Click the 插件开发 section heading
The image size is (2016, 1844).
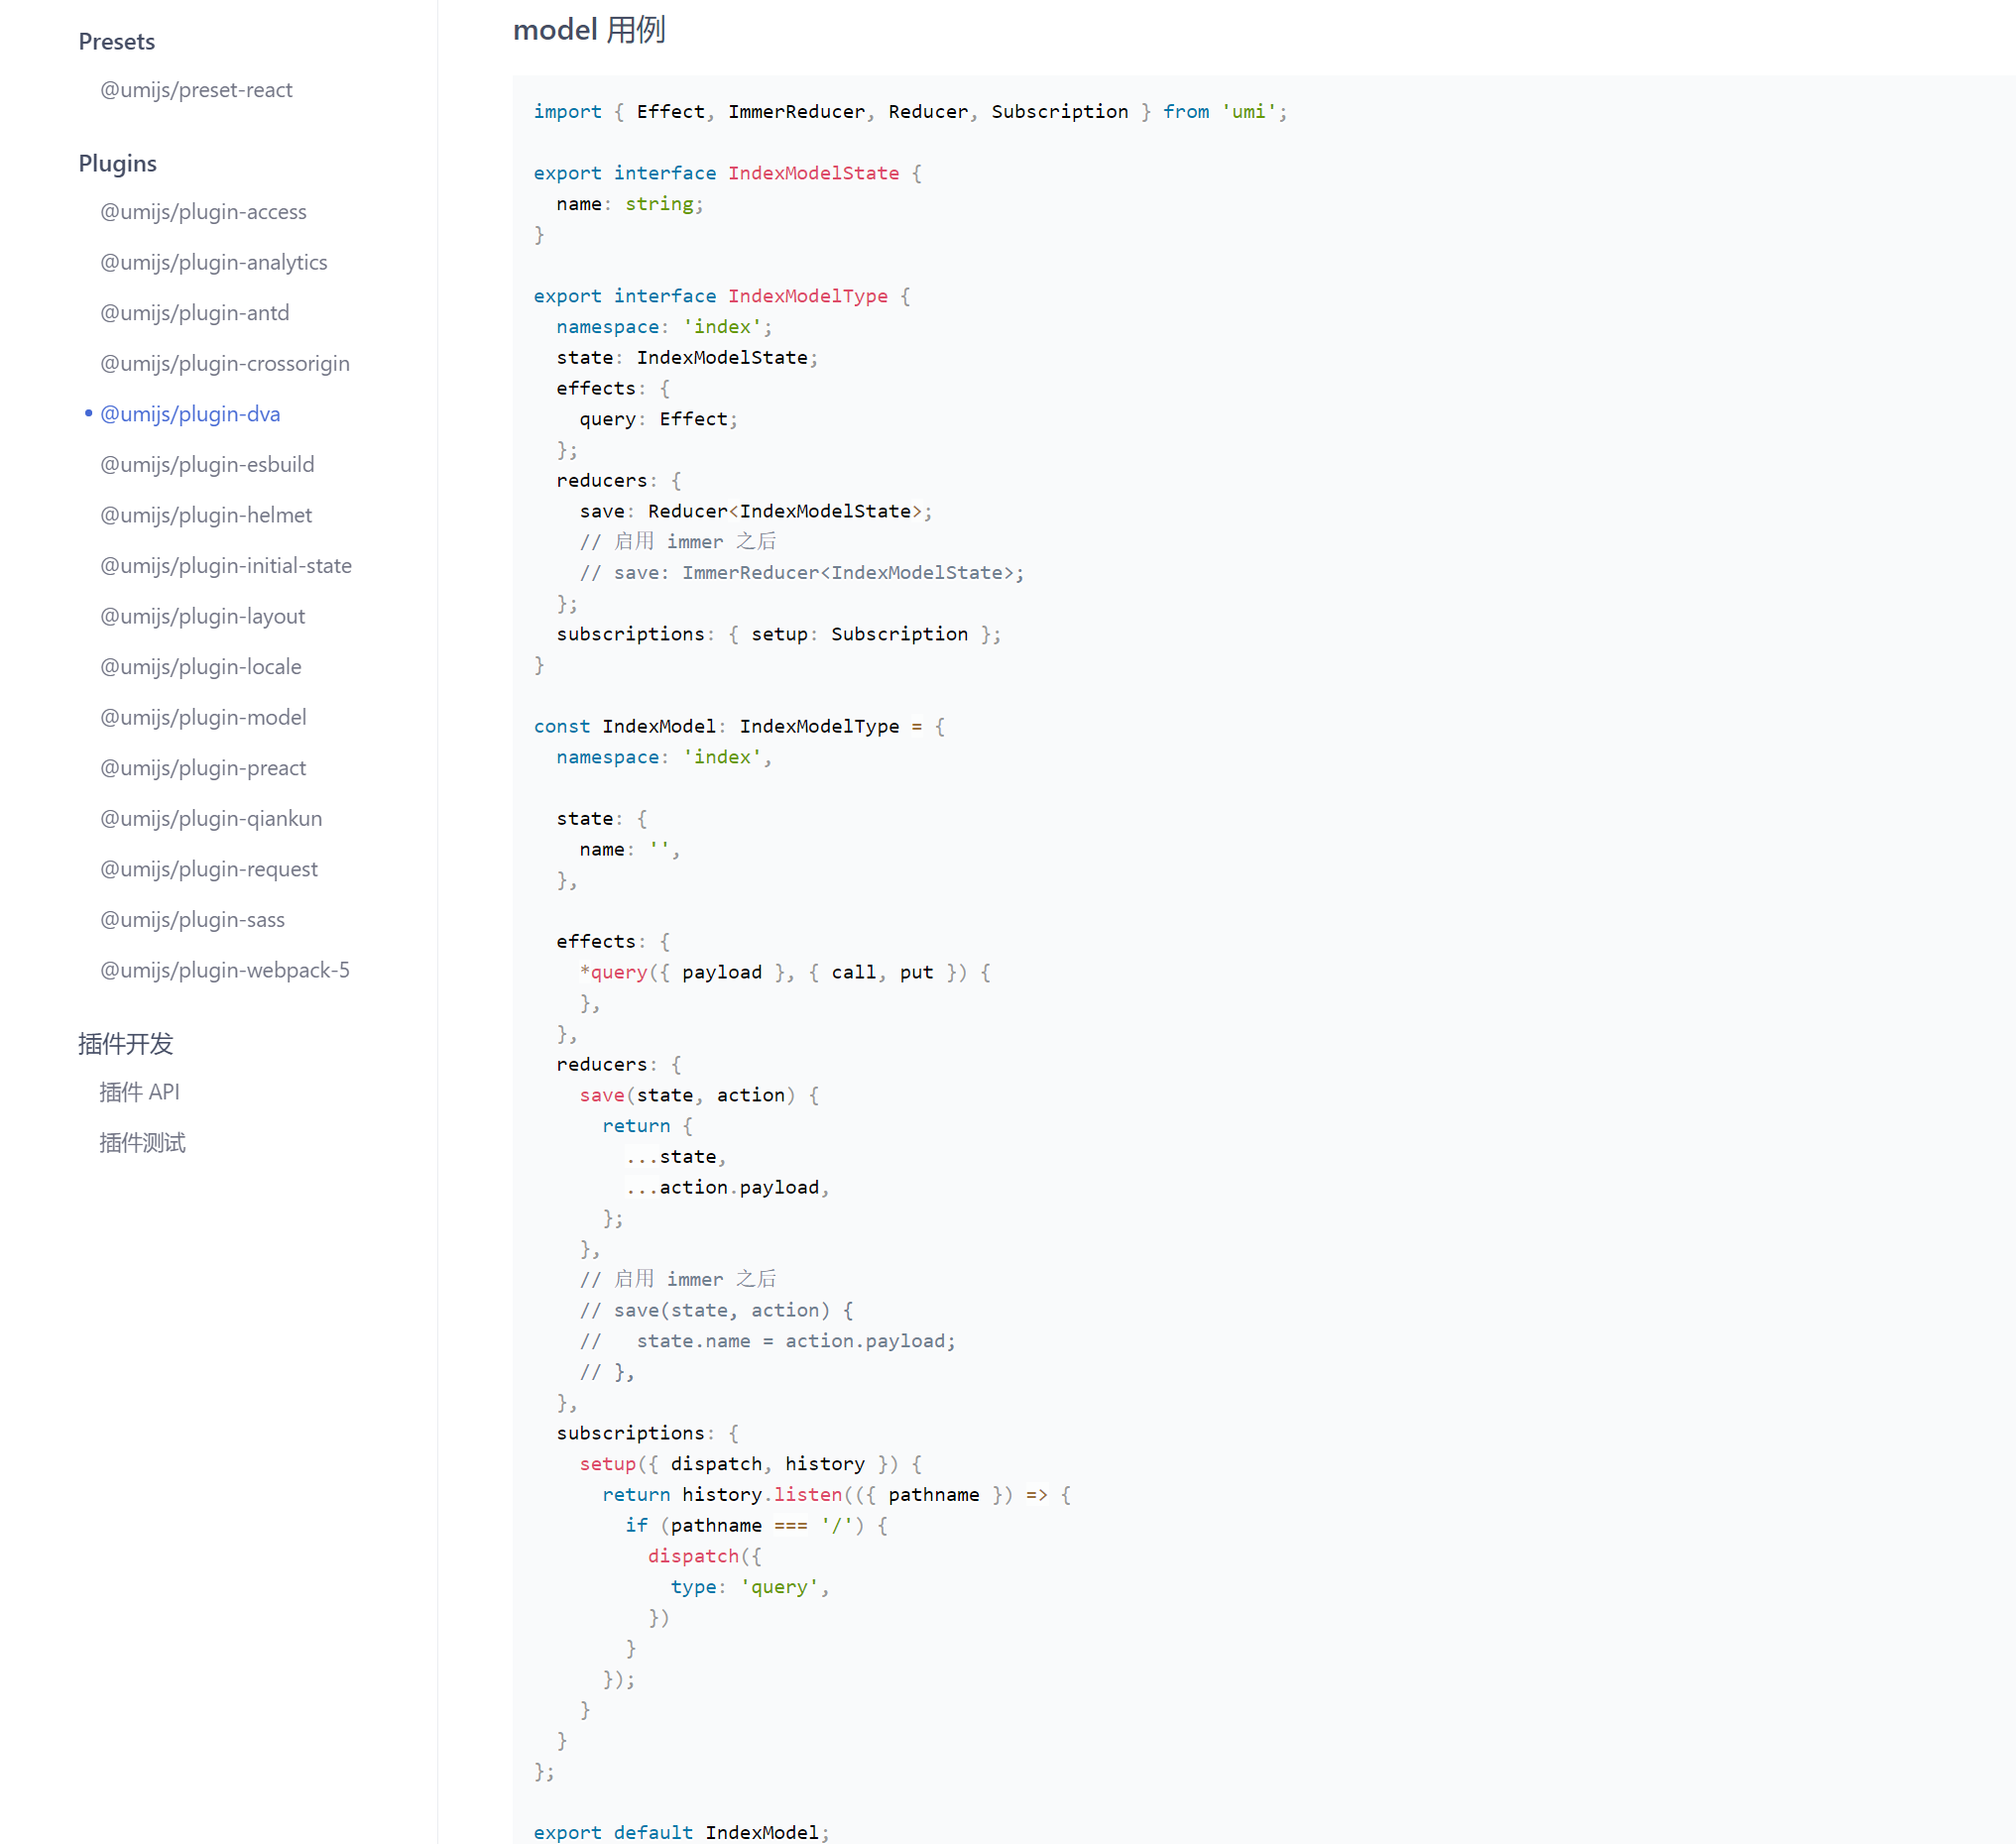point(126,1044)
